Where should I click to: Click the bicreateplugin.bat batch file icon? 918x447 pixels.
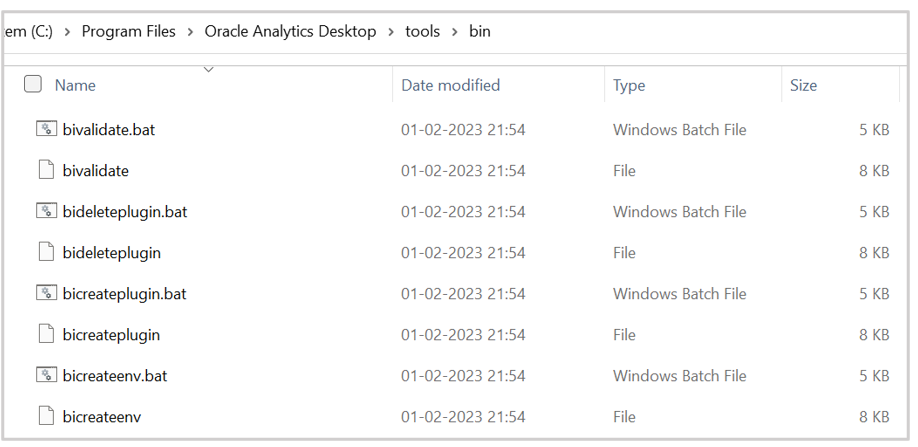46,293
